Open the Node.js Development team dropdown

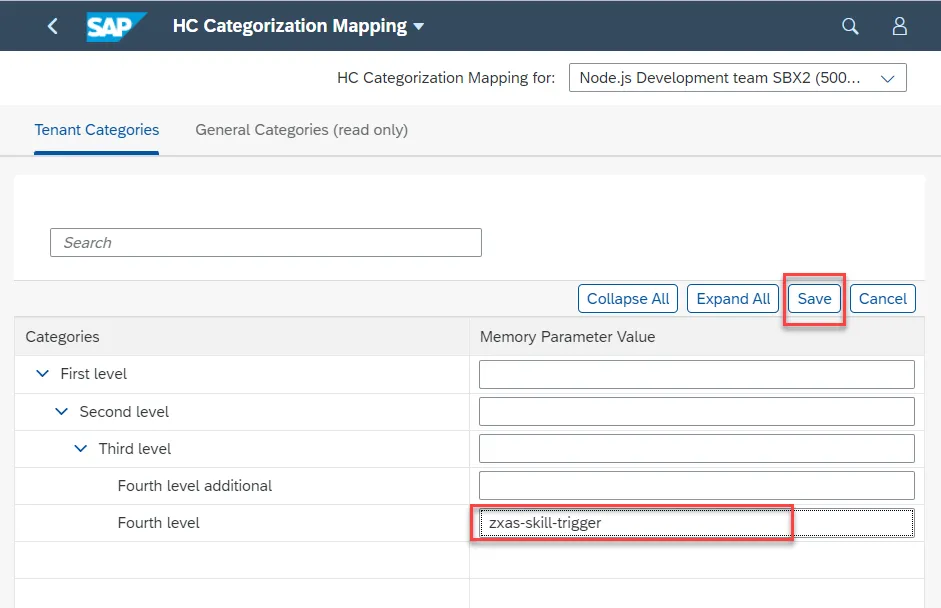point(738,77)
